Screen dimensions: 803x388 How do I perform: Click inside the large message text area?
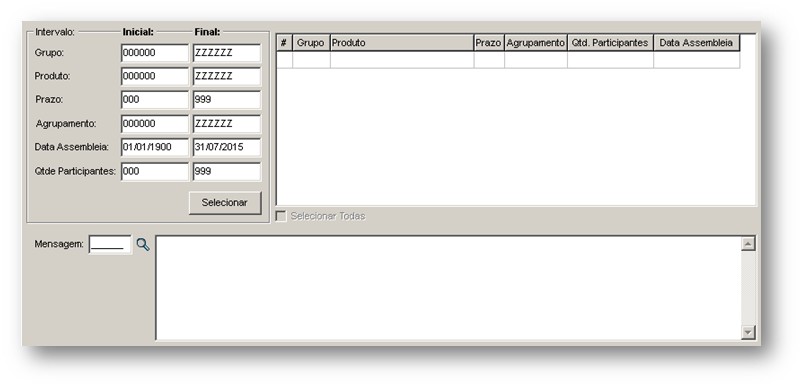coord(448,288)
